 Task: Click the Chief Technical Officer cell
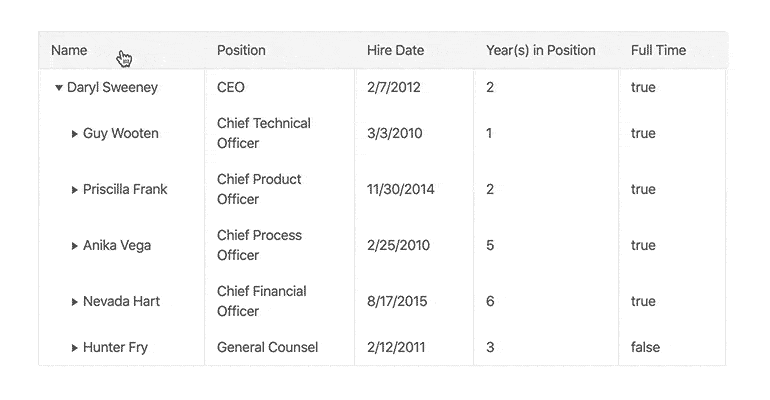click(x=279, y=133)
